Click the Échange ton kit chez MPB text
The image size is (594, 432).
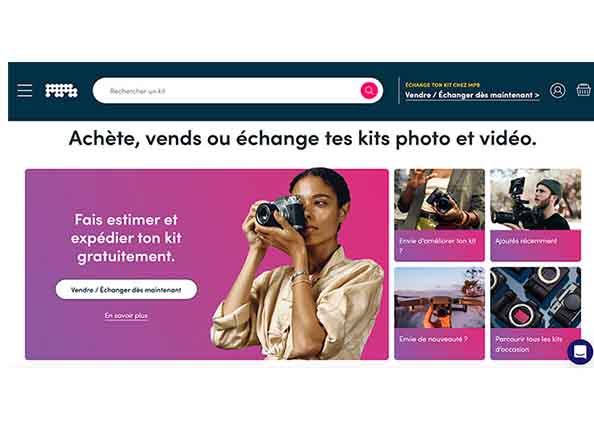(442, 85)
